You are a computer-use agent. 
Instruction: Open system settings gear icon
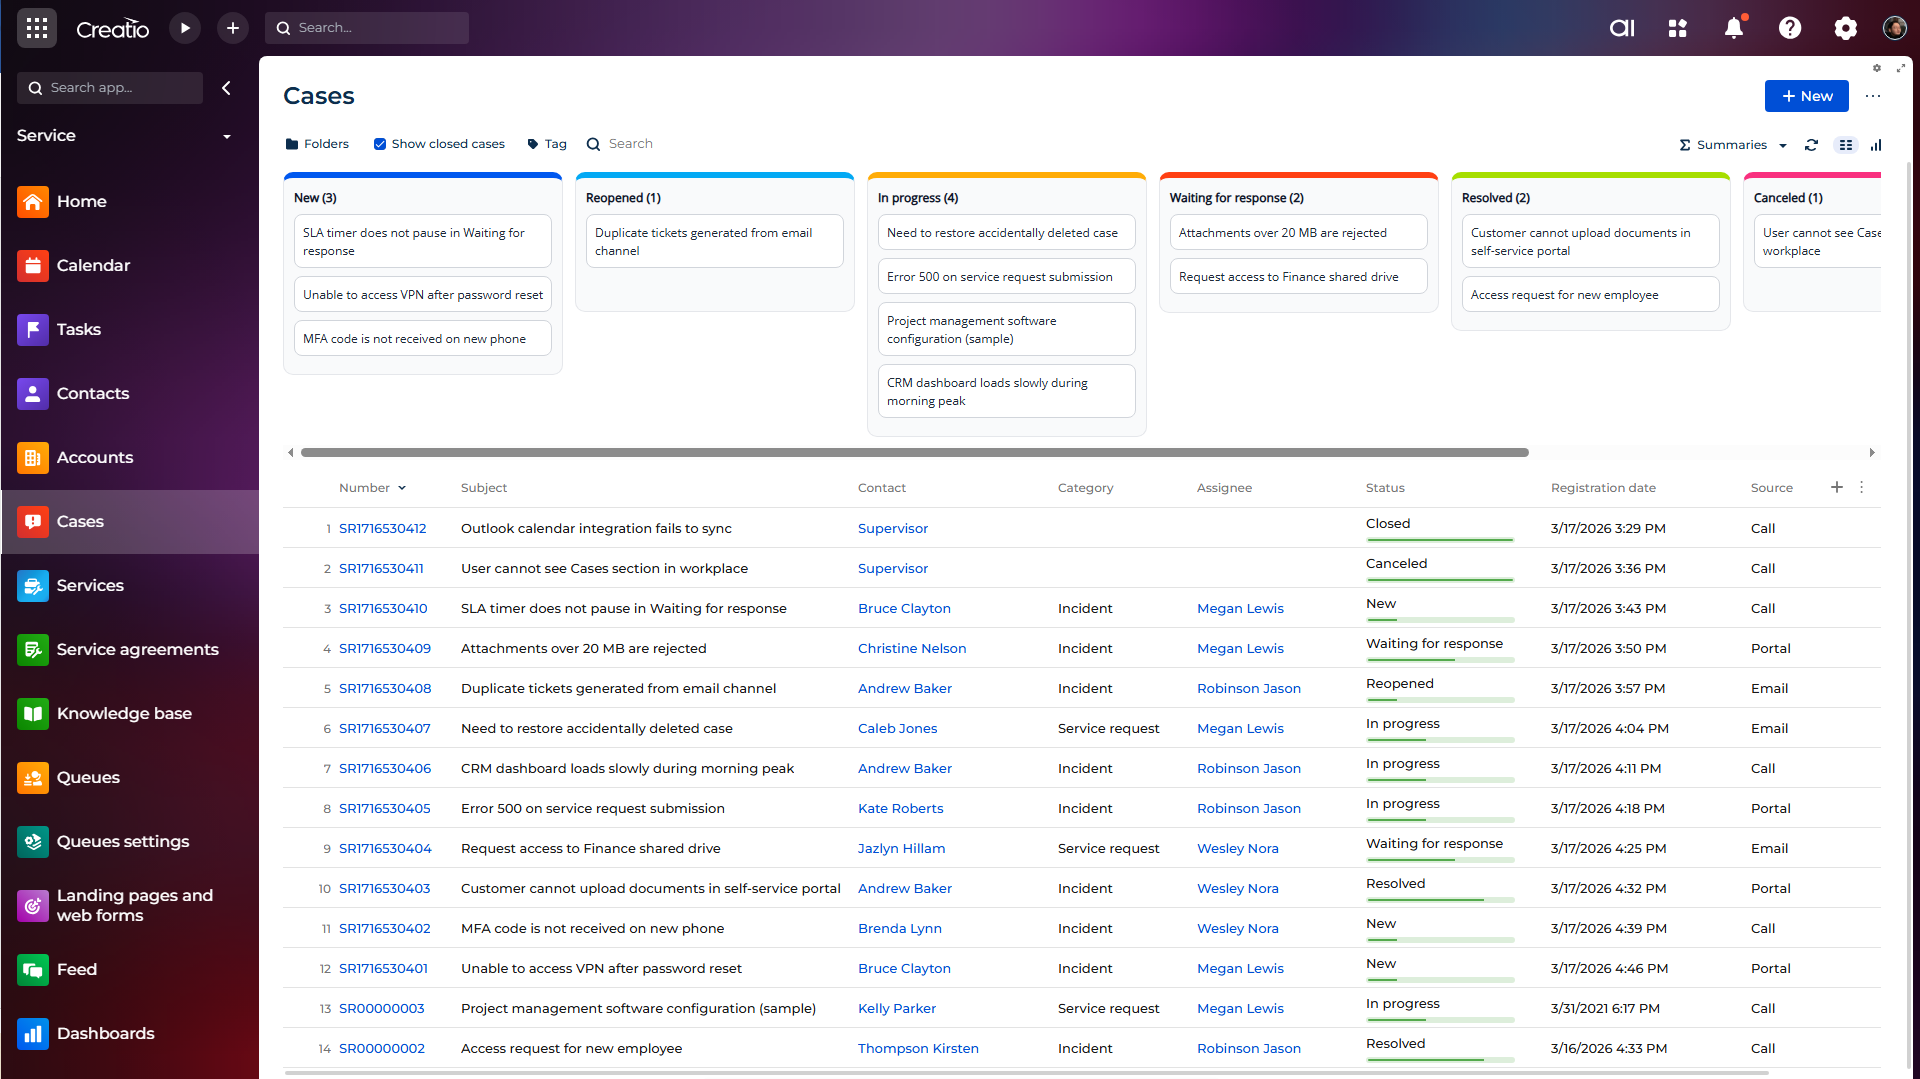pos(1845,28)
